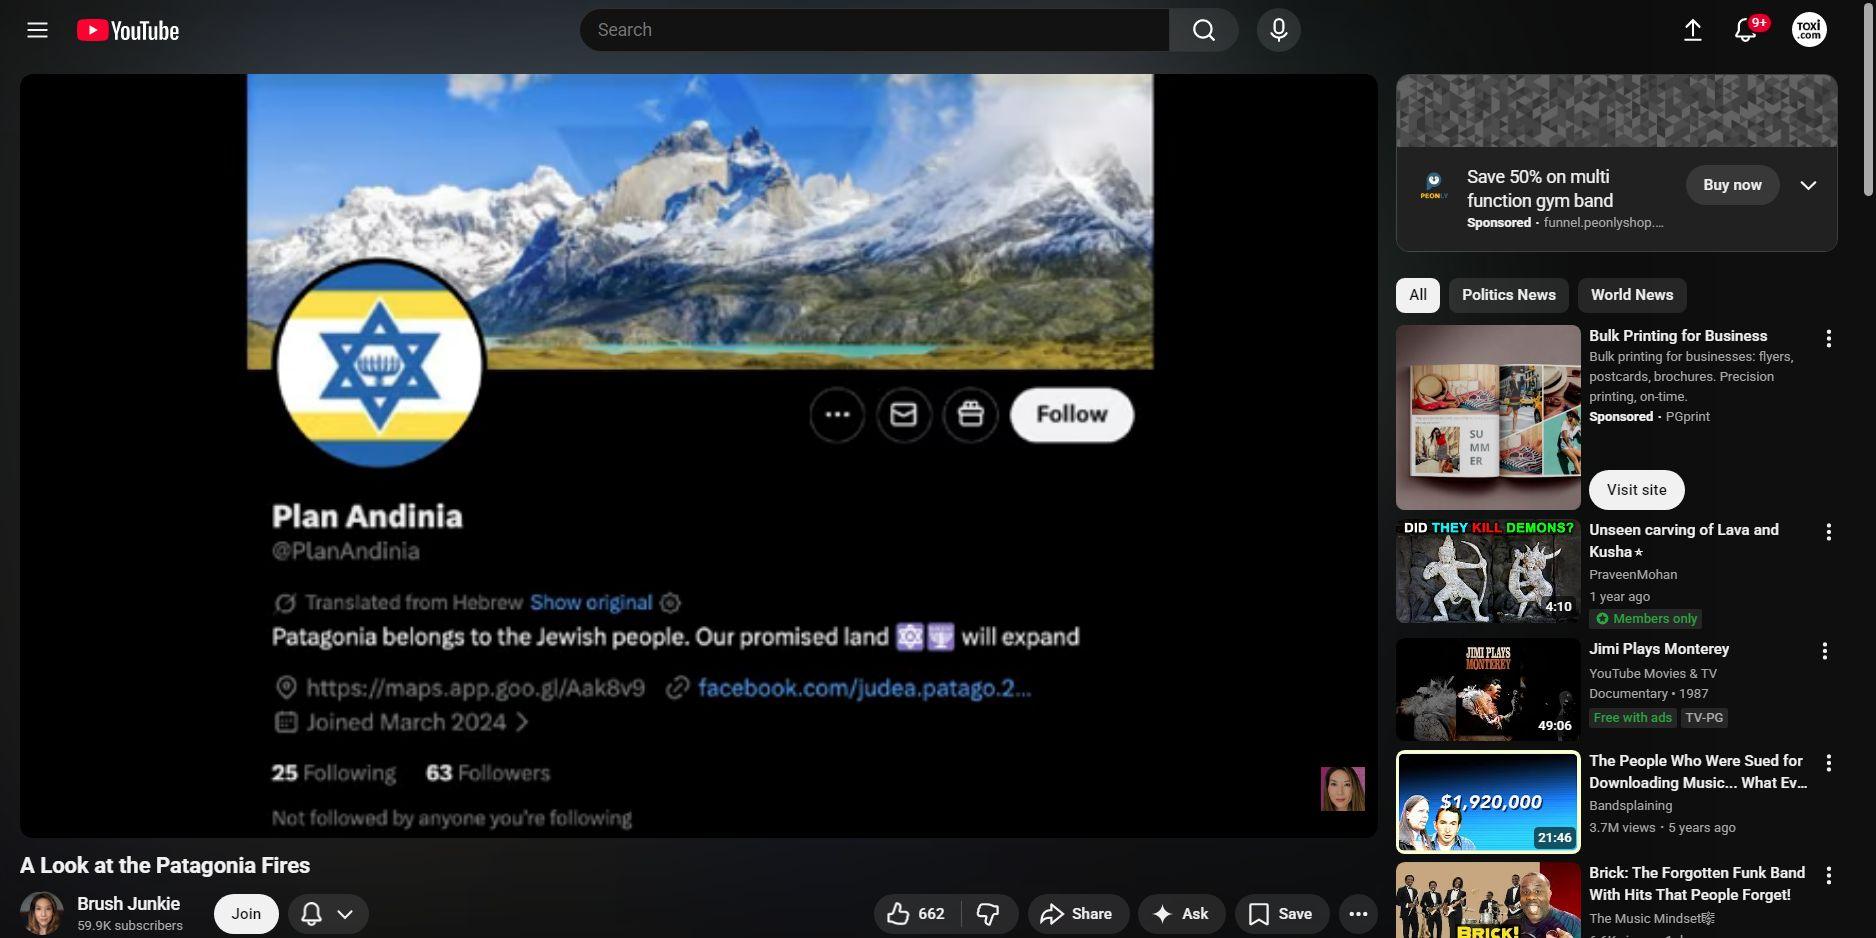Click Visit site on the PGprint ad

1636,490
